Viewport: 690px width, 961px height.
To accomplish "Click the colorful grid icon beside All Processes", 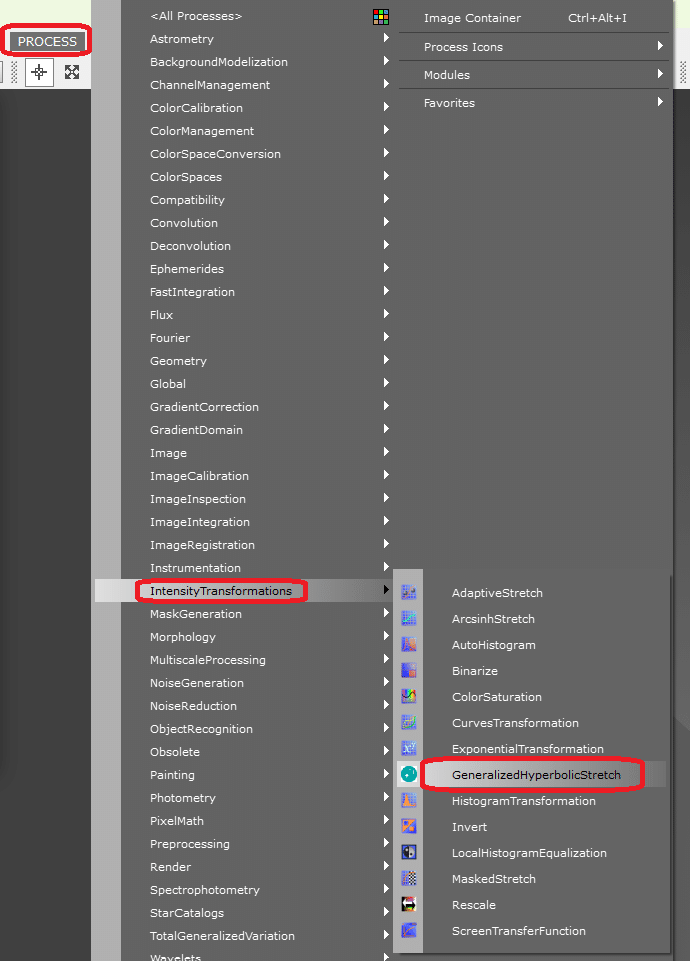I will coord(381,17).
